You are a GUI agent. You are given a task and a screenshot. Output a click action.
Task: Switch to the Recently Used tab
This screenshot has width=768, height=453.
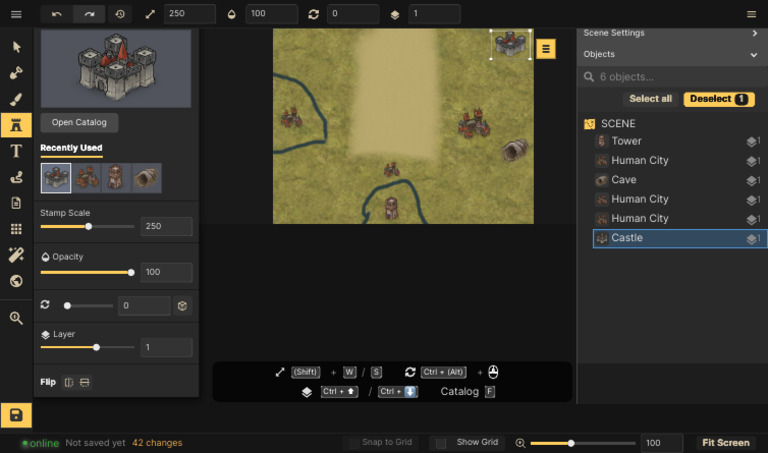coord(72,148)
